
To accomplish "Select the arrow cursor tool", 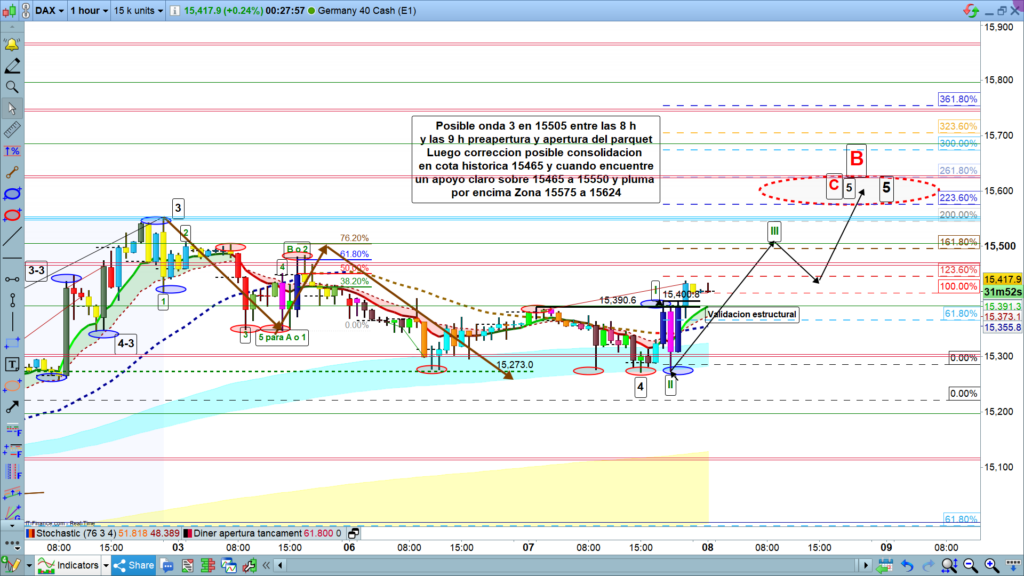I will pos(13,108).
